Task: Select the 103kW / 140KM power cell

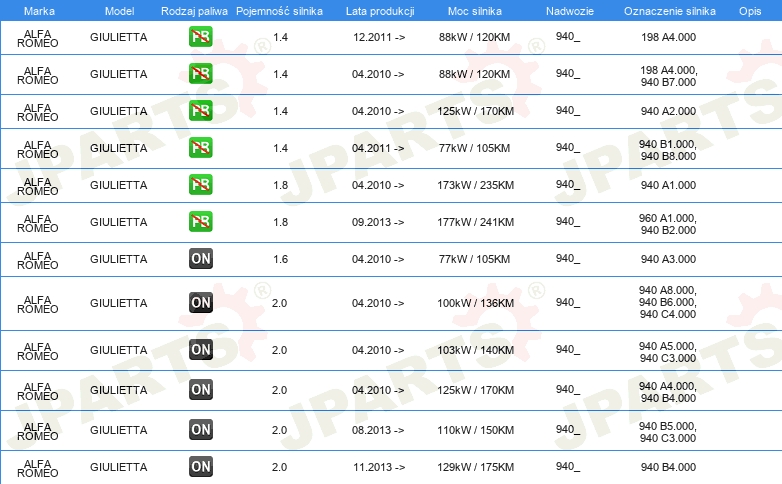Action: 475,350
